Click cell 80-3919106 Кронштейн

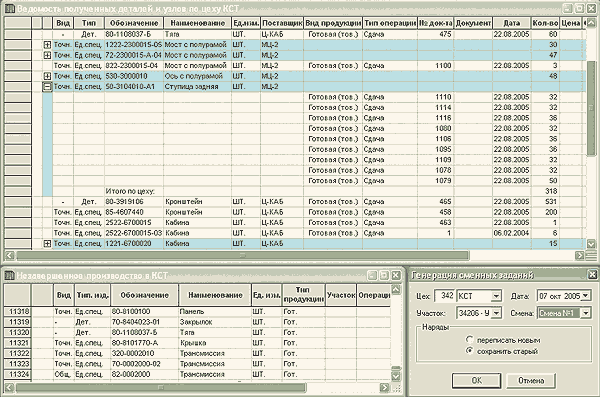pyautogui.click(x=133, y=201)
